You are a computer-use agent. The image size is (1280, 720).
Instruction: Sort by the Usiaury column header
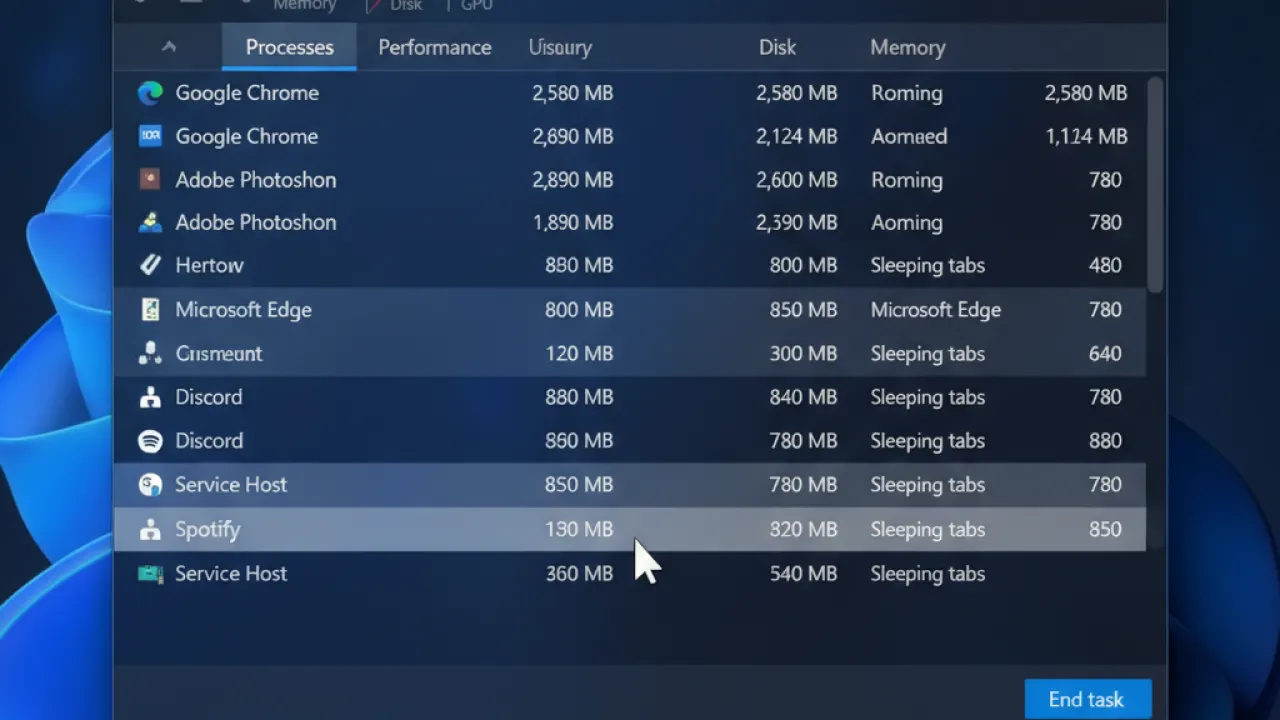(560, 47)
